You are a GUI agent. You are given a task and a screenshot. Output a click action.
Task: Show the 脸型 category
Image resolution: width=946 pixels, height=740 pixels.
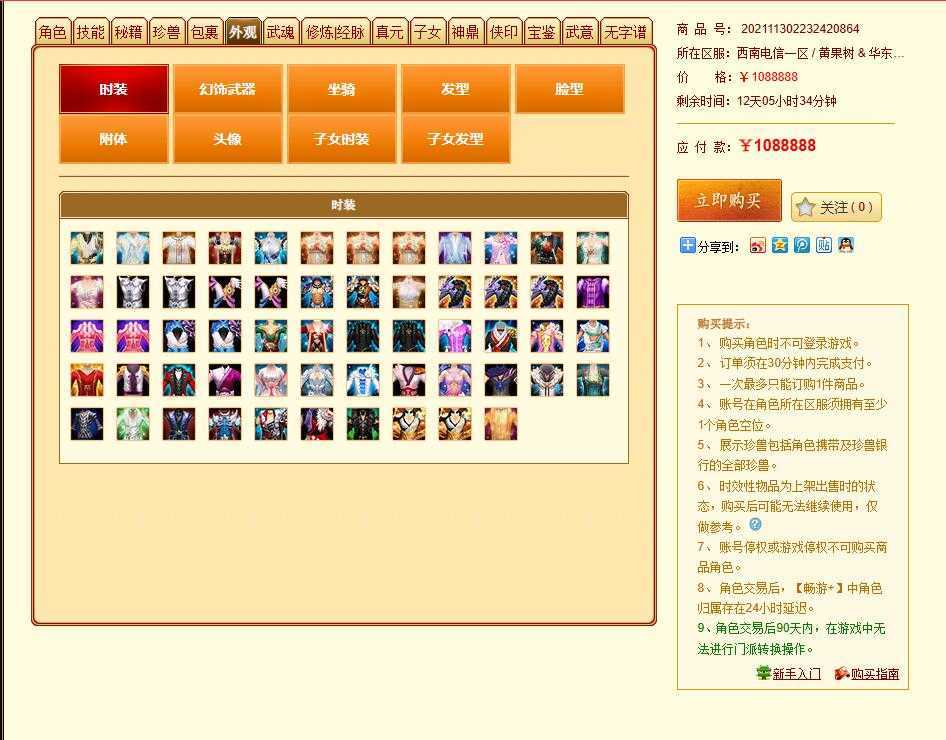(x=570, y=89)
